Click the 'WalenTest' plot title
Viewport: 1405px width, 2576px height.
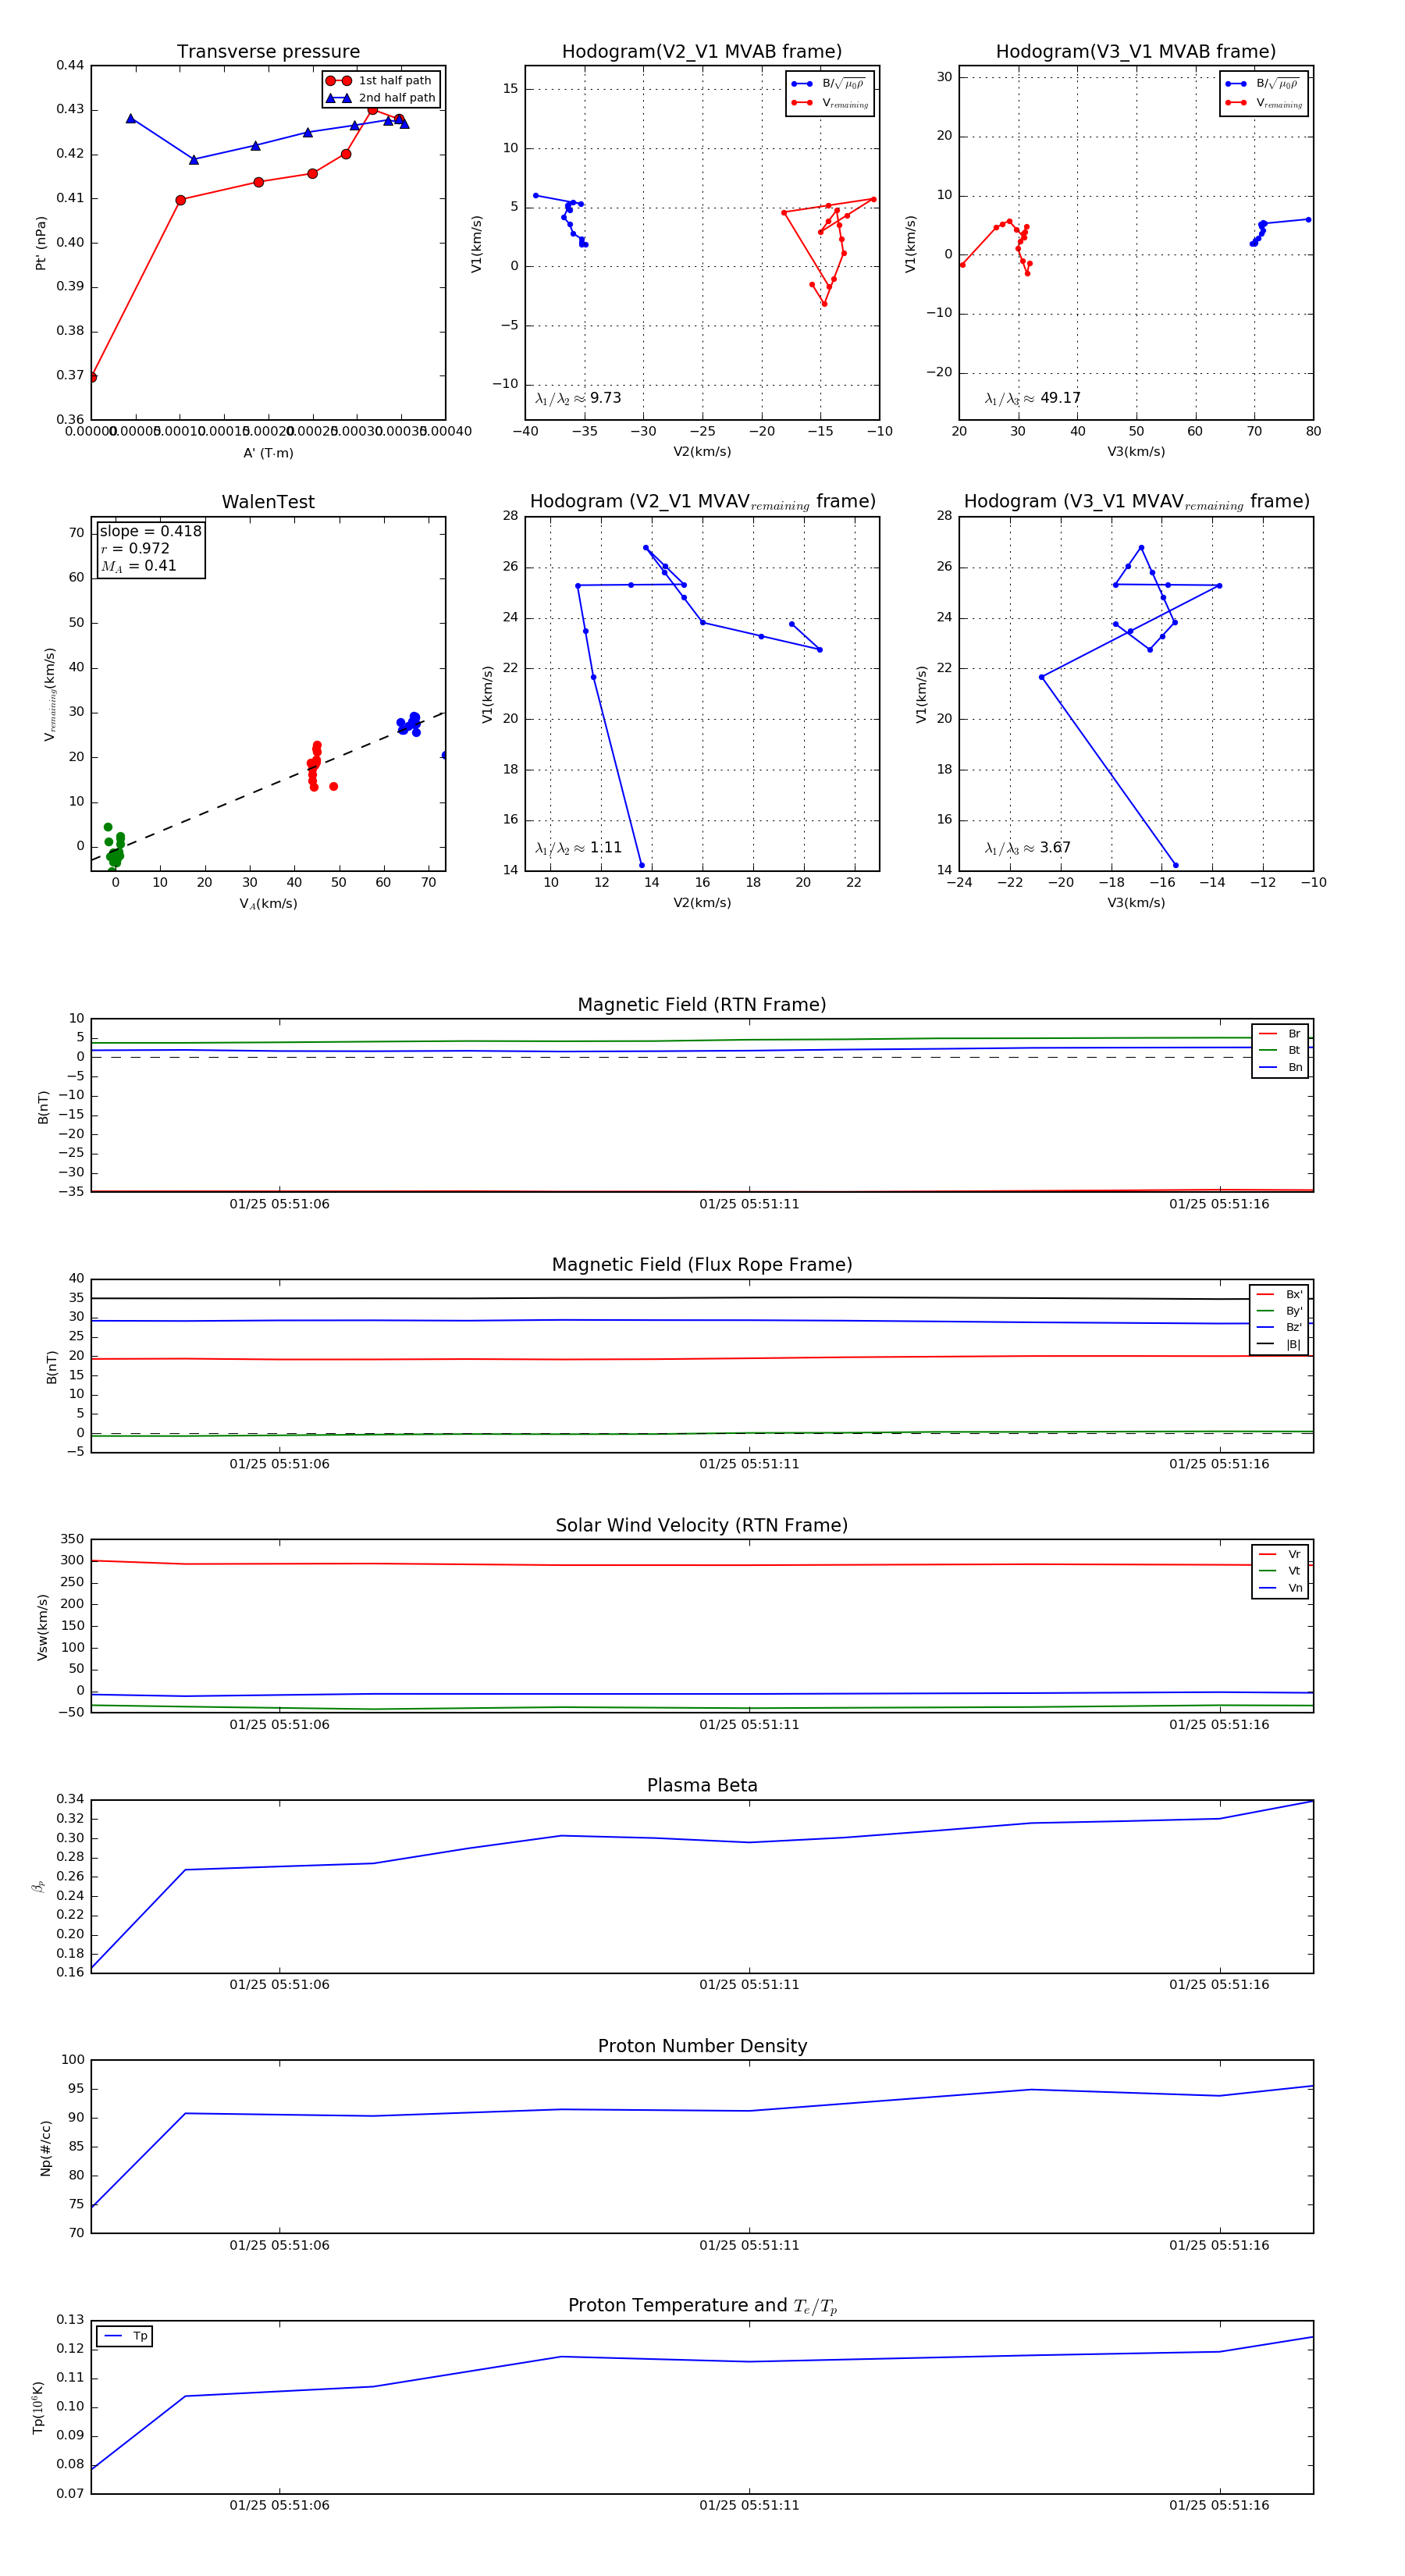pyautogui.click(x=268, y=502)
